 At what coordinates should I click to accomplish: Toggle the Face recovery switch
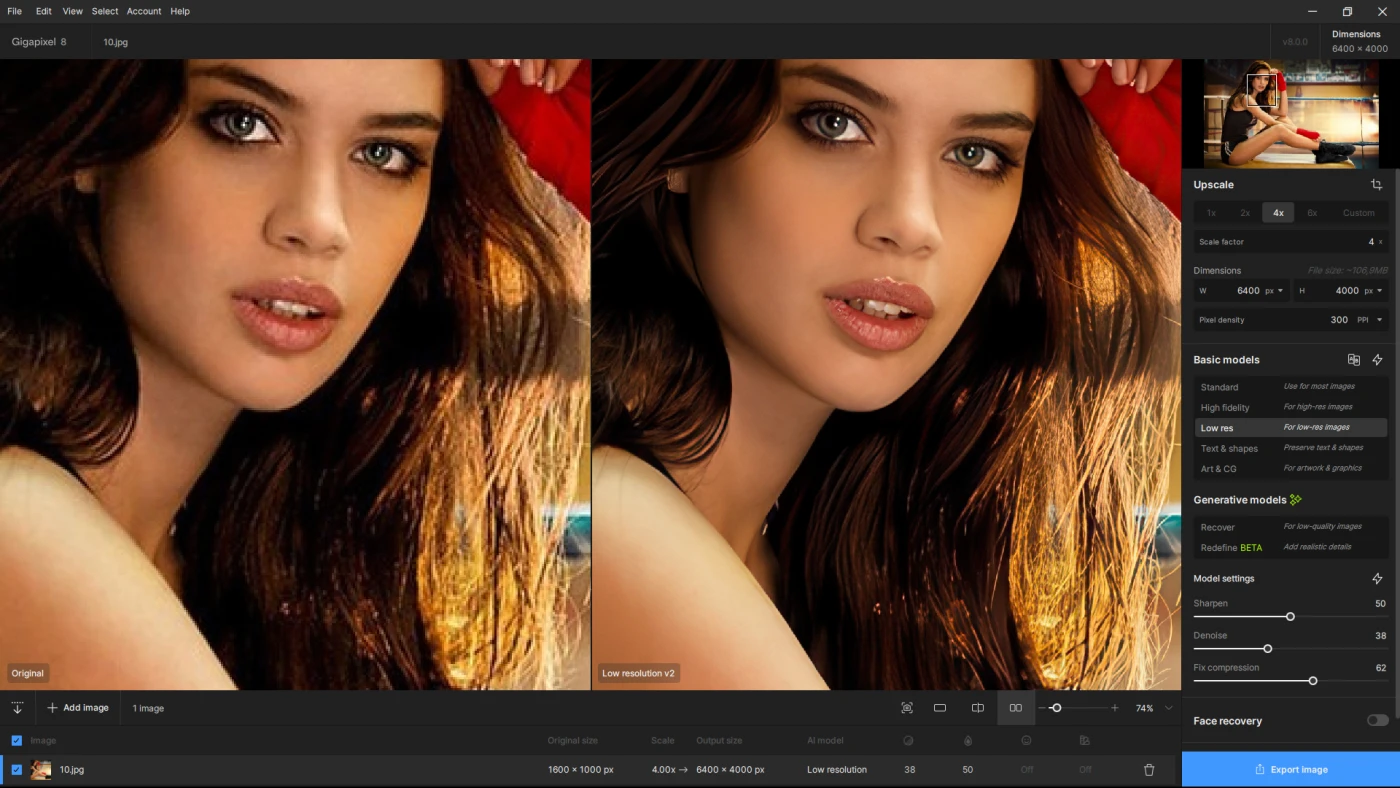point(1377,720)
